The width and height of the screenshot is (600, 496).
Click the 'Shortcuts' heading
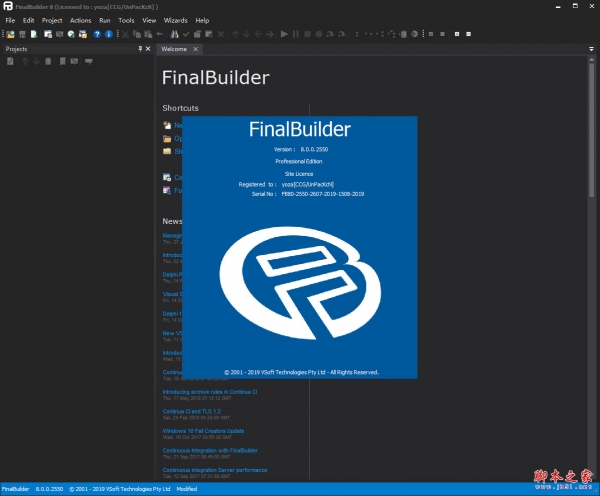pos(180,108)
